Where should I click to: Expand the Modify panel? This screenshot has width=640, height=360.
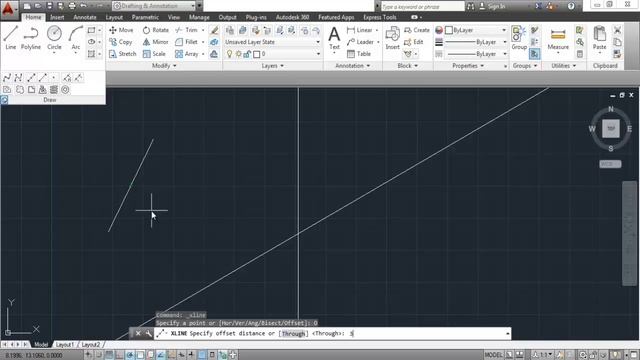pos(164,66)
